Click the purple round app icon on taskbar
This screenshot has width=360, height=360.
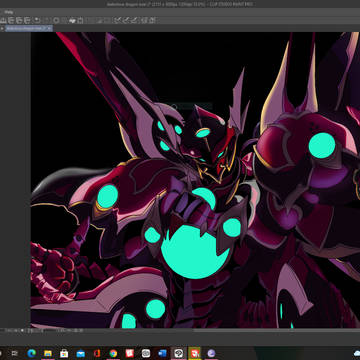tap(211, 353)
